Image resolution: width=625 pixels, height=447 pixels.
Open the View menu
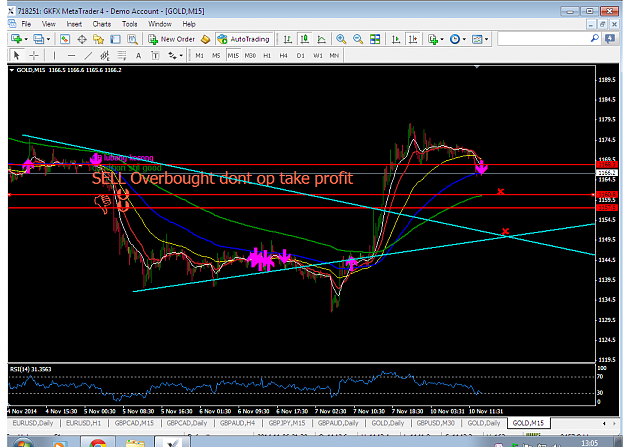[49, 24]
